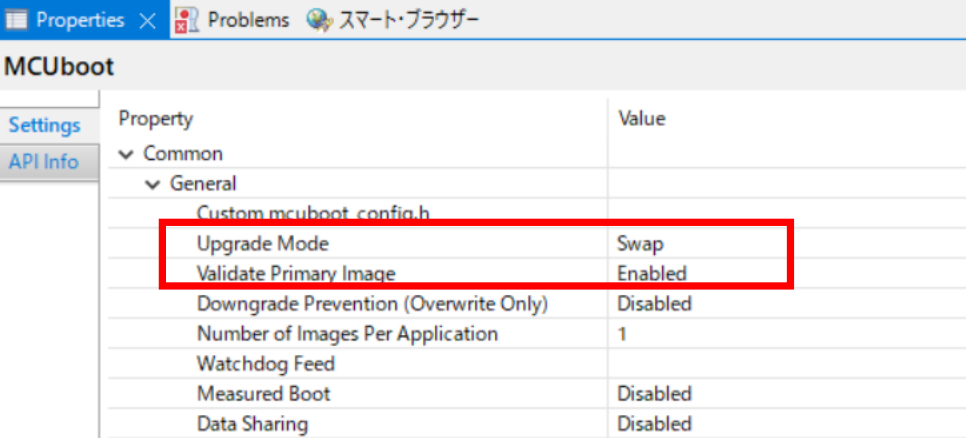The image size is (980, 443).
Task: Select the Common tree row label
Action: coord(182,154)
